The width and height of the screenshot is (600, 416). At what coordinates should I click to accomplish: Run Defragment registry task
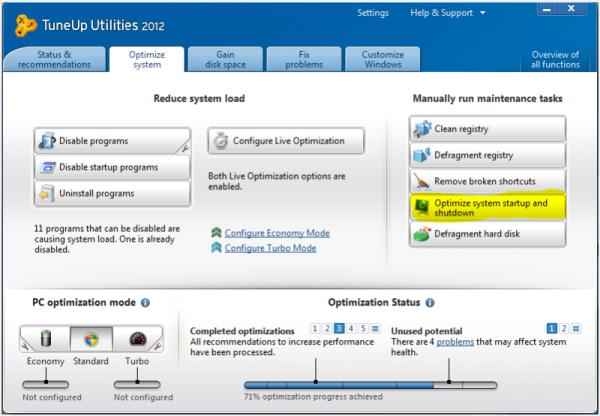488,155
